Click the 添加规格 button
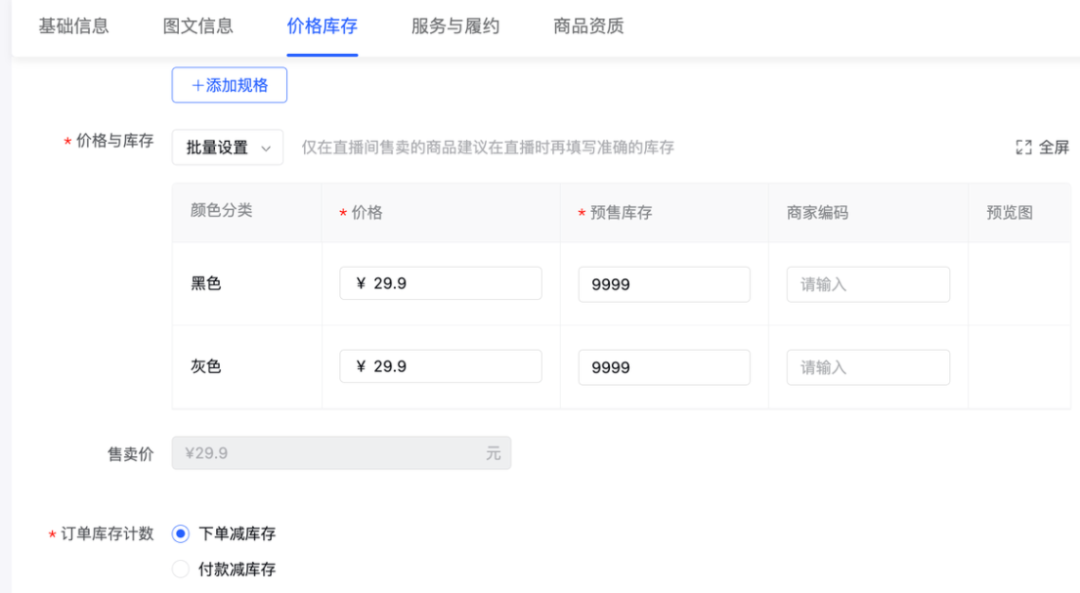1080x593 pixels. [229, 85]
